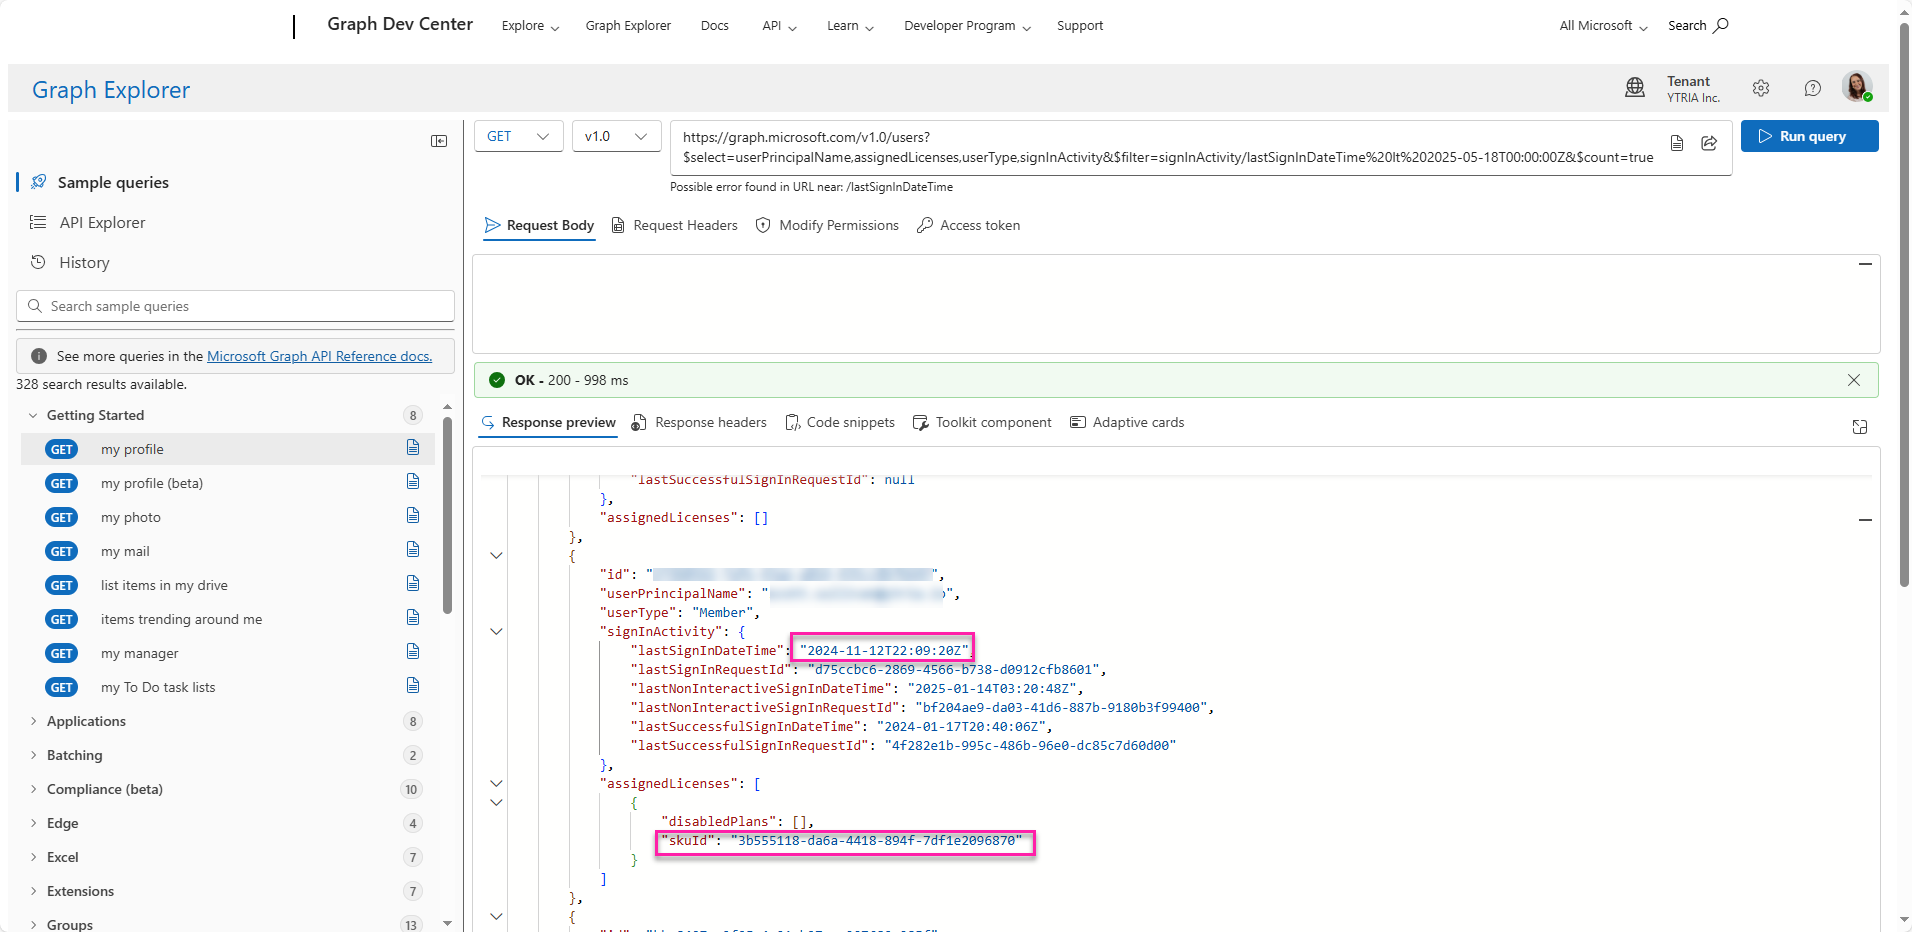
Task: Open the API version v1.0 dropdown
Action: coord(616,136)
